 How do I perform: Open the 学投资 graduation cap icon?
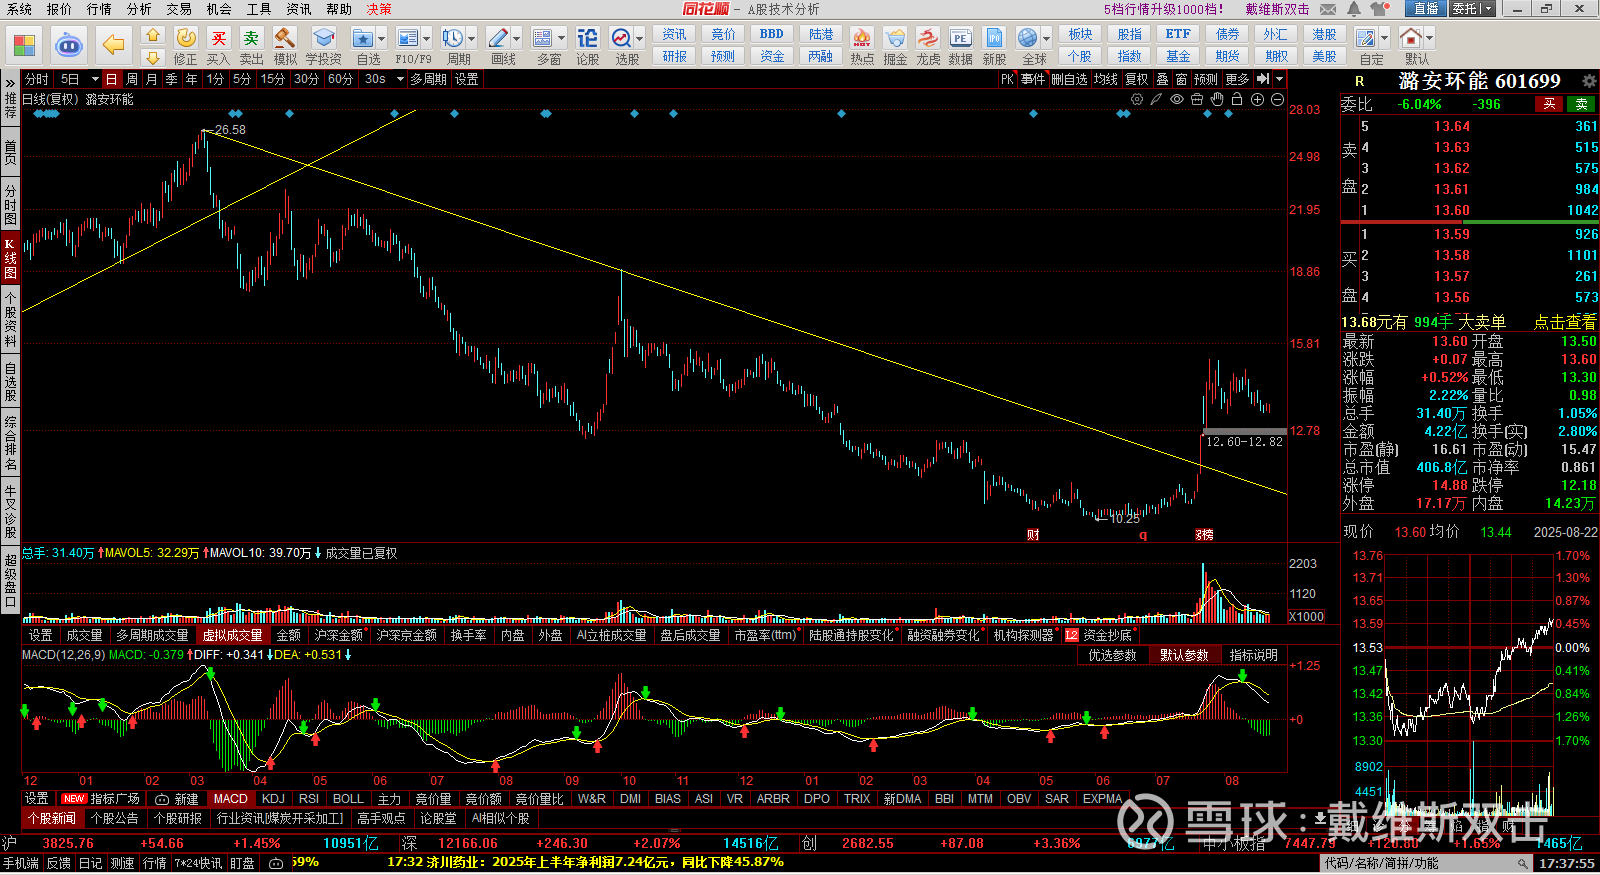(323, 38)
